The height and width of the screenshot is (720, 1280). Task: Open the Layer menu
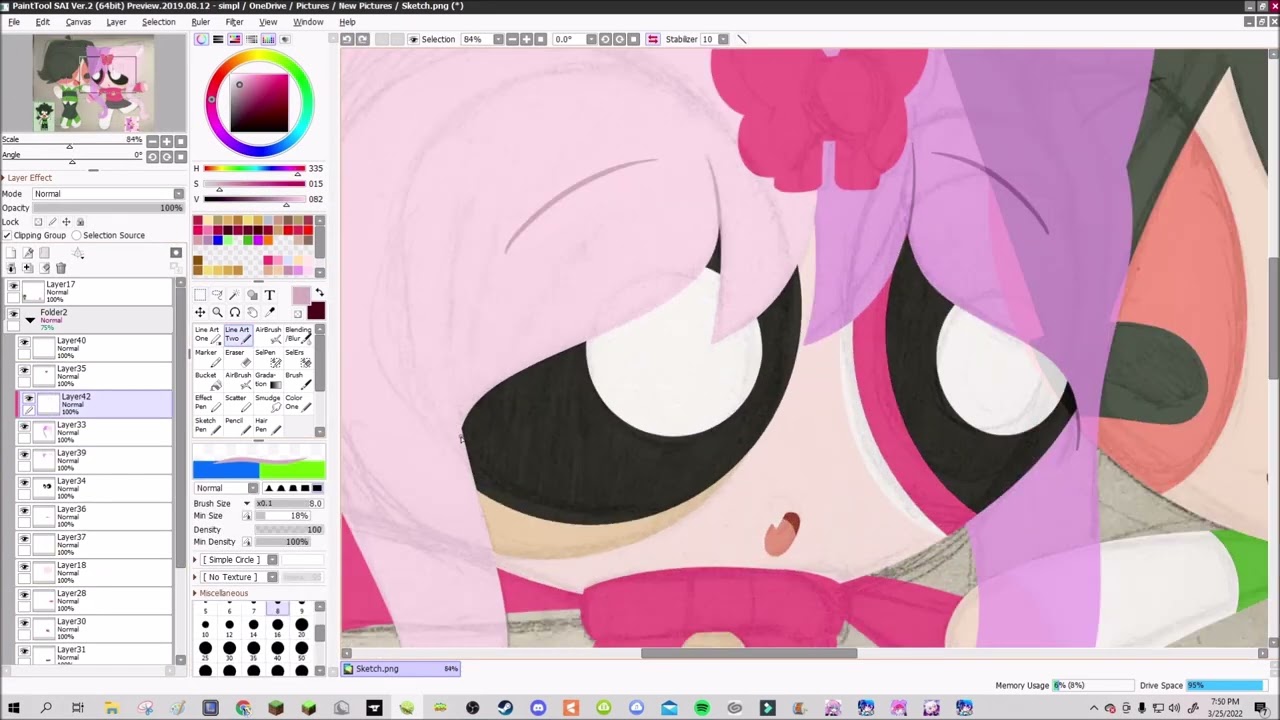pyautogui.click(x=116, y=22)
